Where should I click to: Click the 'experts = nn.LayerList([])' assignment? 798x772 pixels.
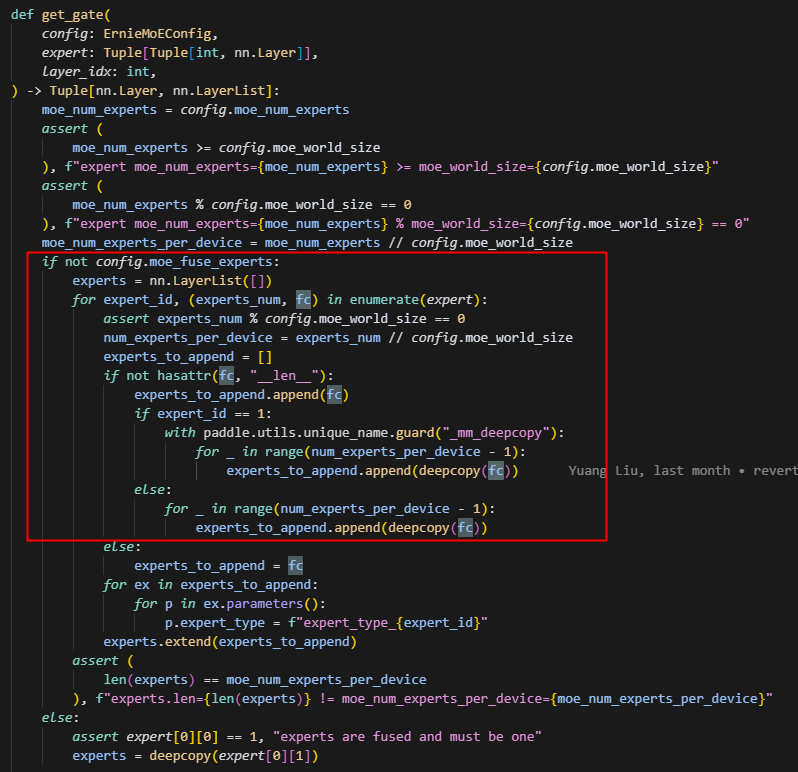172,281
